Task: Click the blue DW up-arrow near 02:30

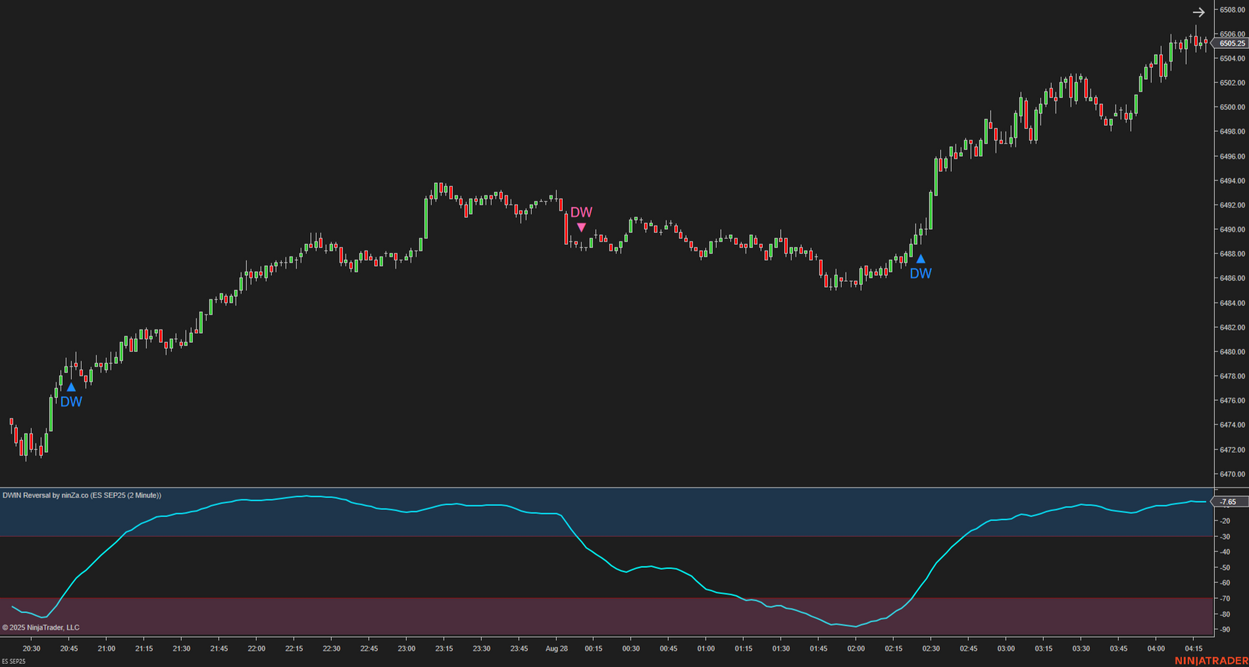Action: tap(920, 259)
